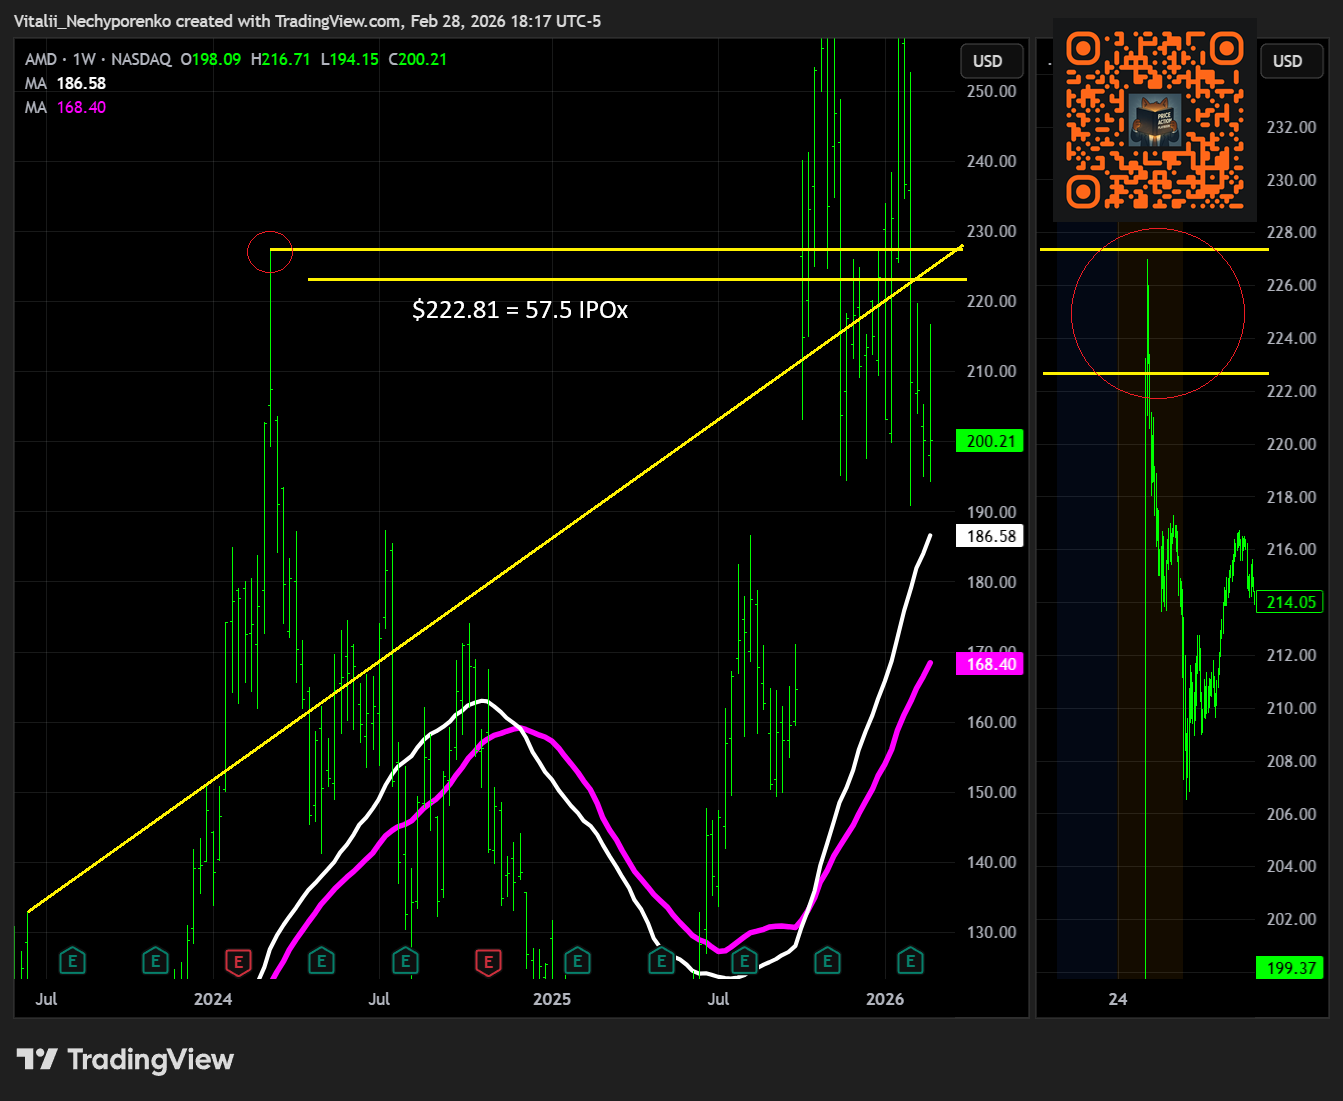This screenshot has height=1101, width=1343.
Task: Click the 2026 time axis label
Action: pyautogui.click(x=885, y=999)
